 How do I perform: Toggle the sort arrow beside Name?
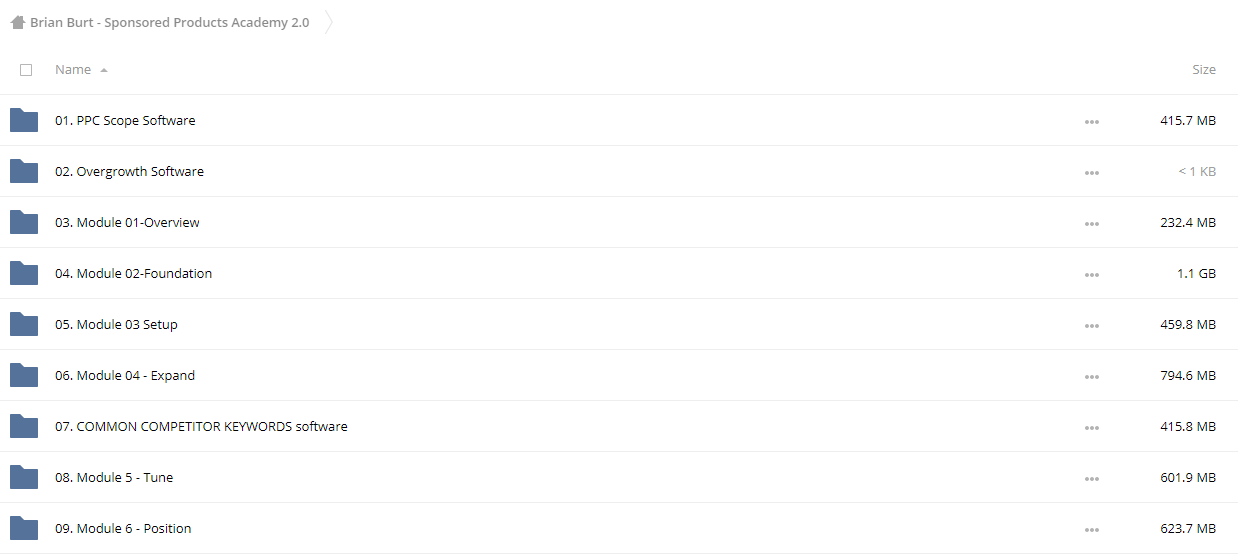click(104, 70)
